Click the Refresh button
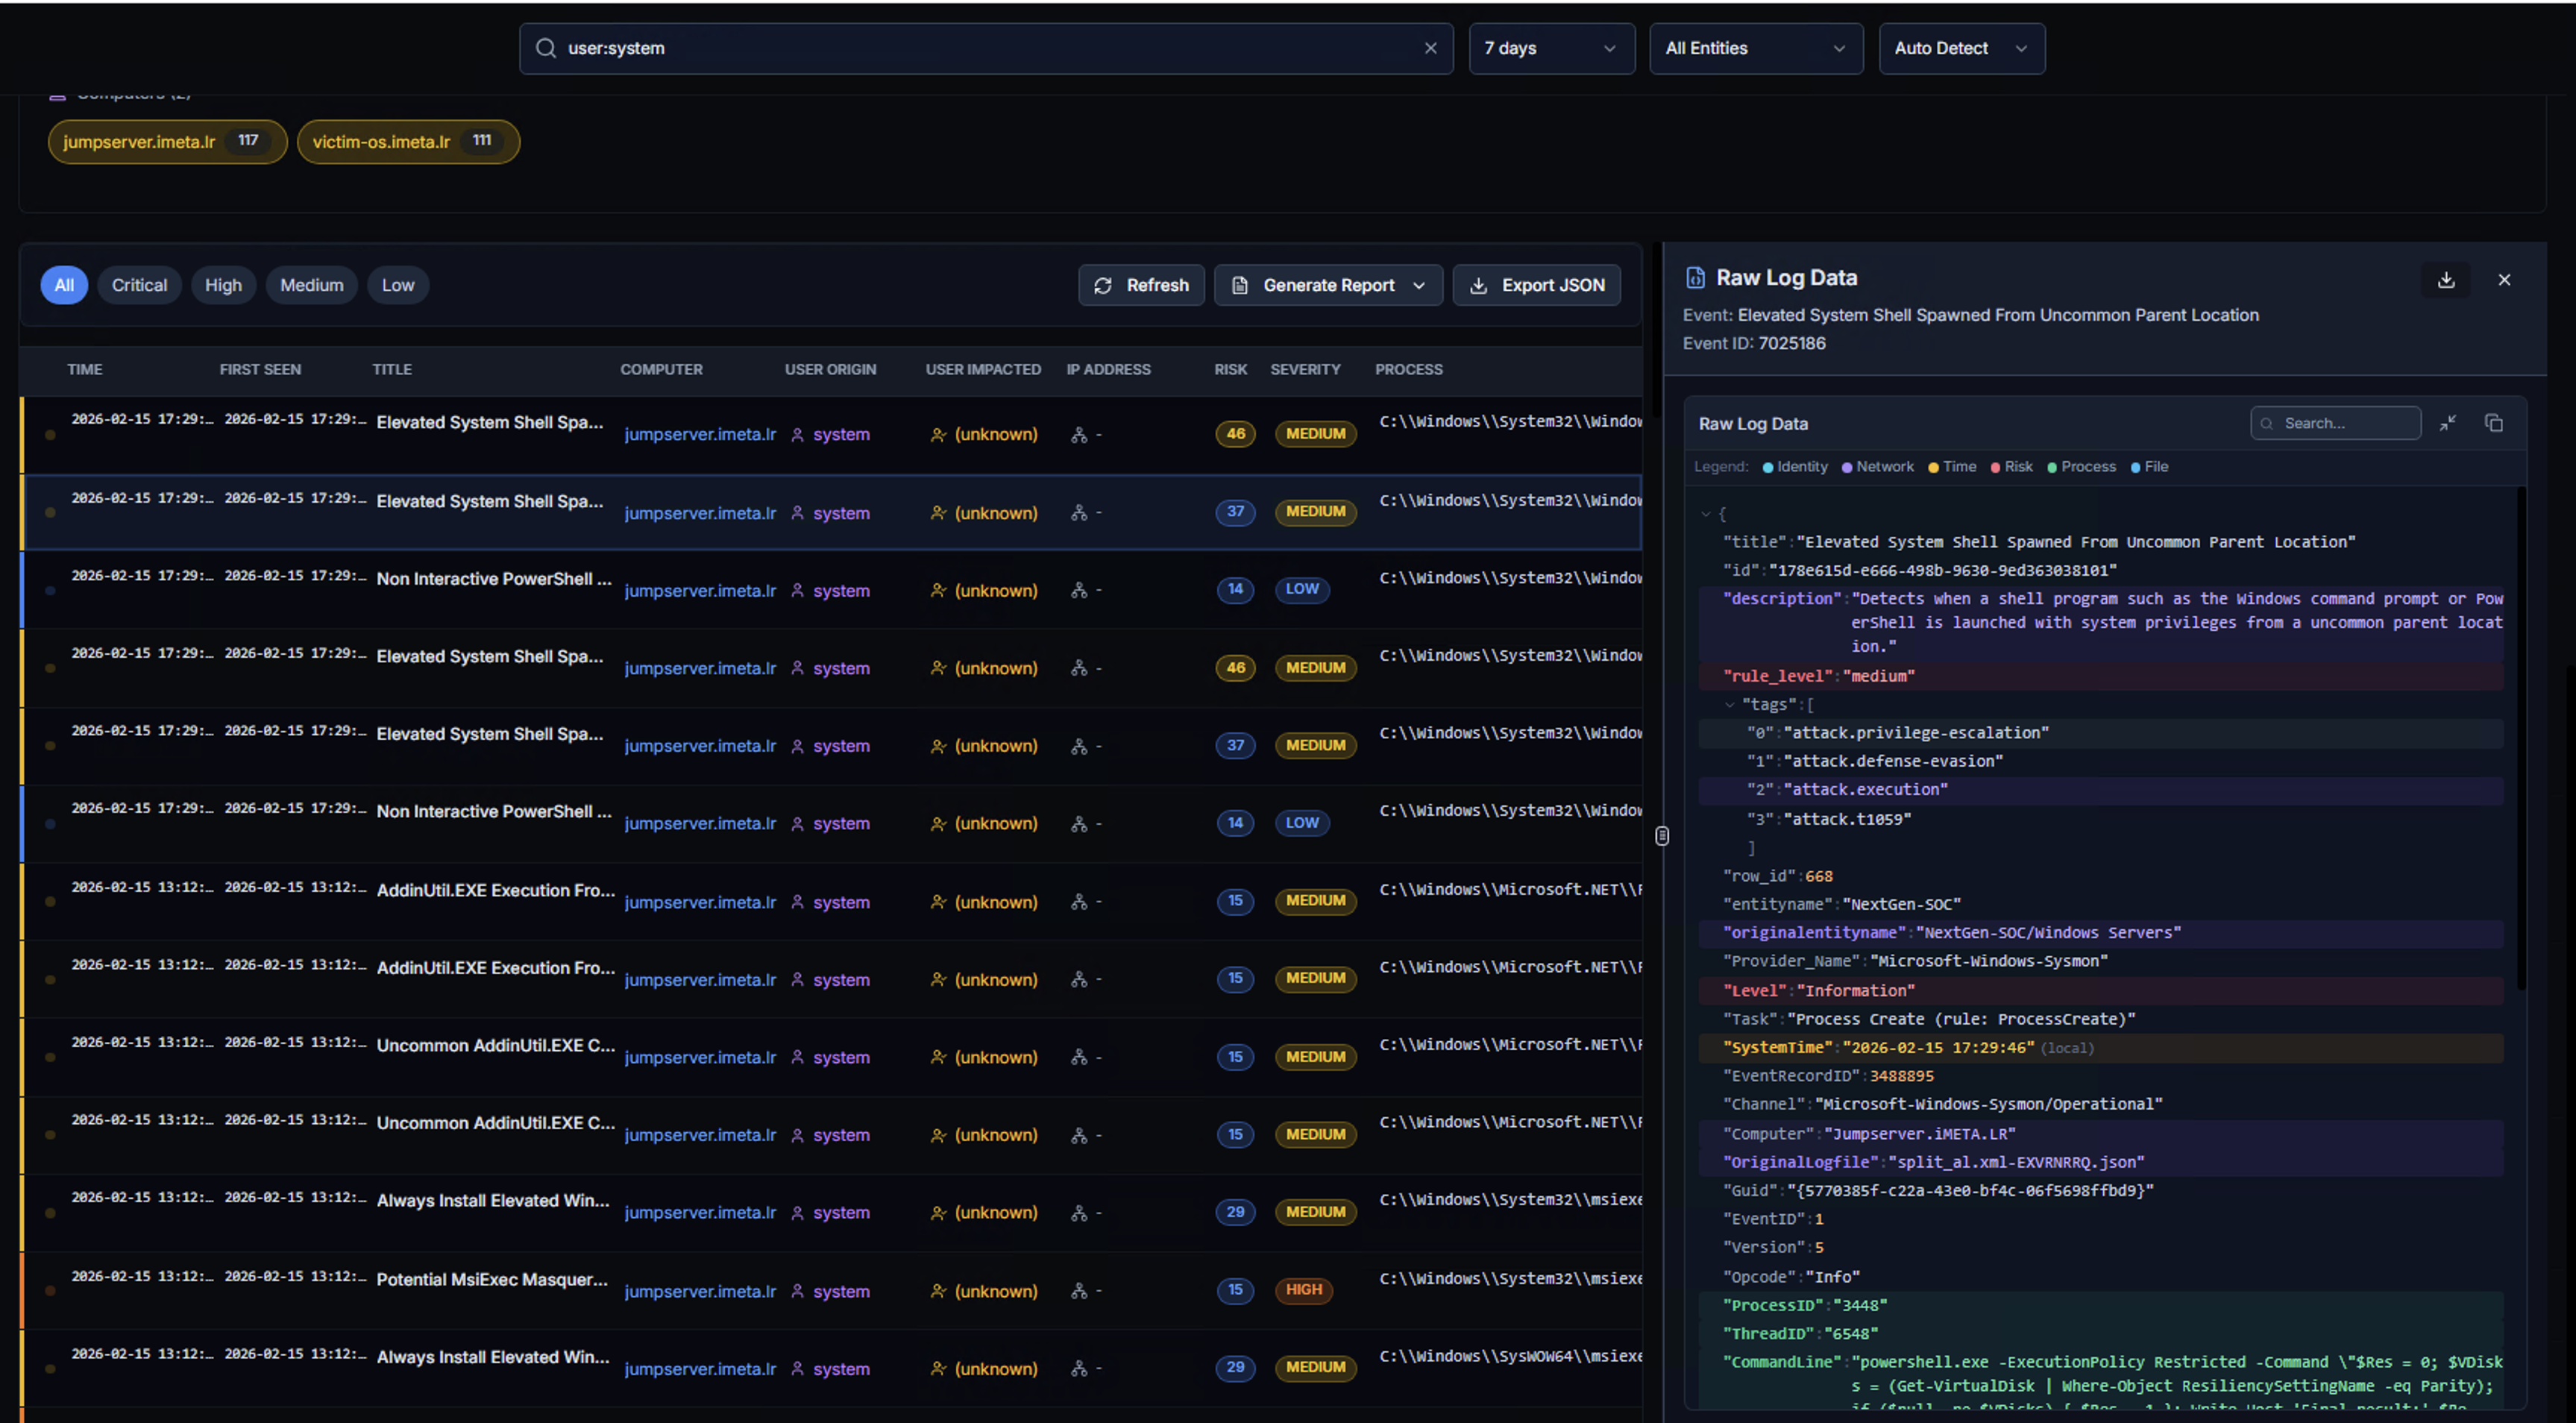 tap(1141, 285)
